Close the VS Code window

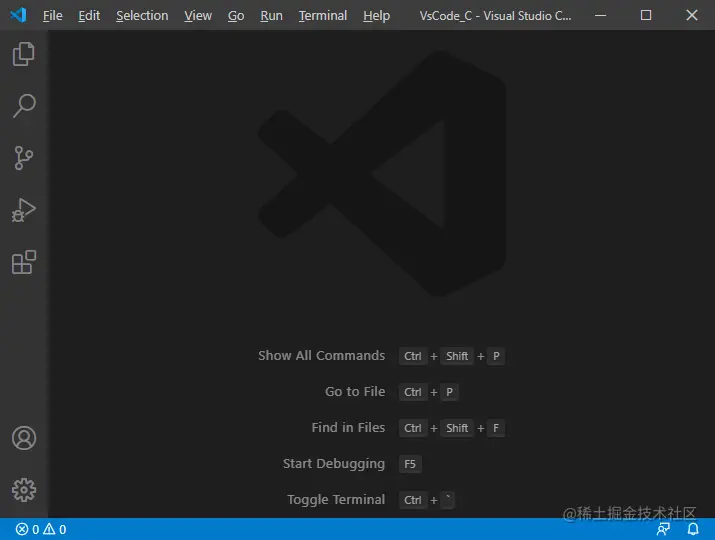[x=692, y=16]
